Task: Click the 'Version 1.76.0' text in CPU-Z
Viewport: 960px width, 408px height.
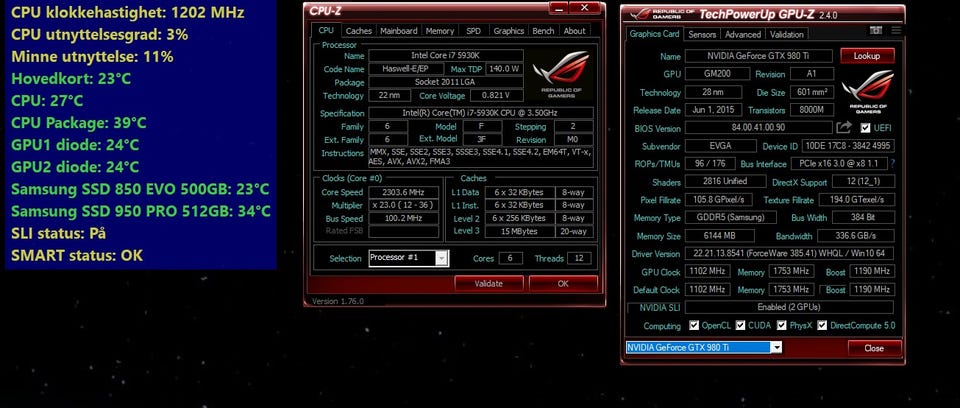Action: 337,301
